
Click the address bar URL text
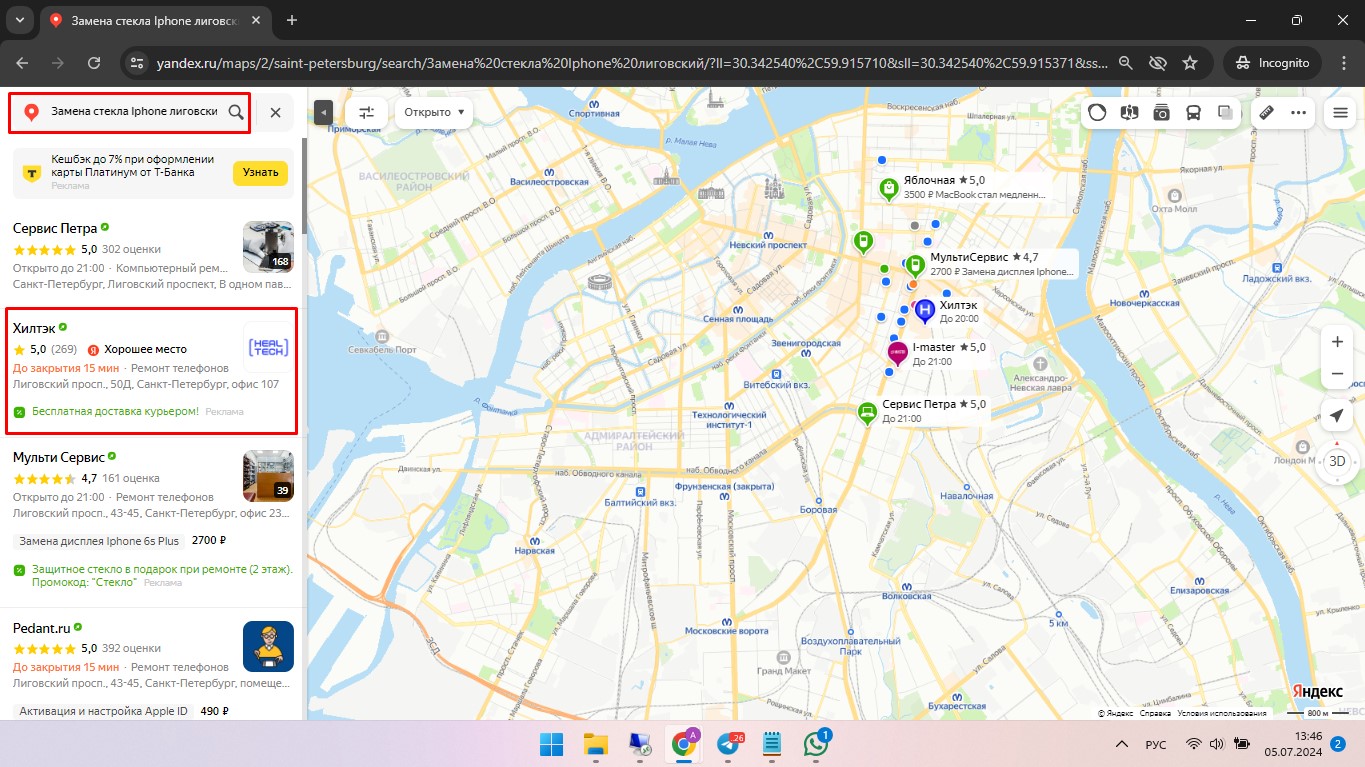click(632, 62)
